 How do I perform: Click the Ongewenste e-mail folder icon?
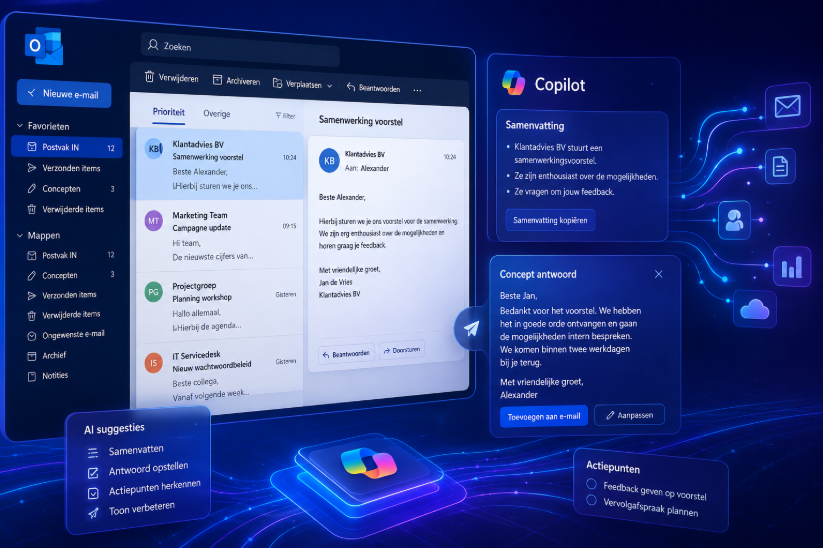pos(31,336)
